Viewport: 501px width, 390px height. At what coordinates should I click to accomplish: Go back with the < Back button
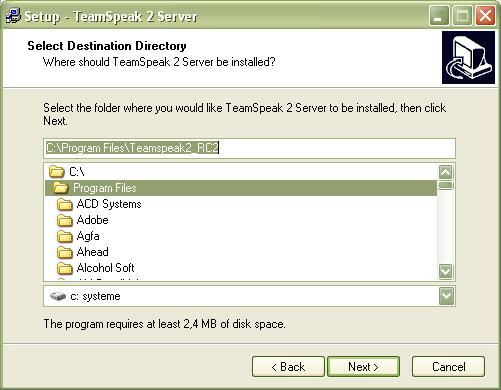click(288, 367)
